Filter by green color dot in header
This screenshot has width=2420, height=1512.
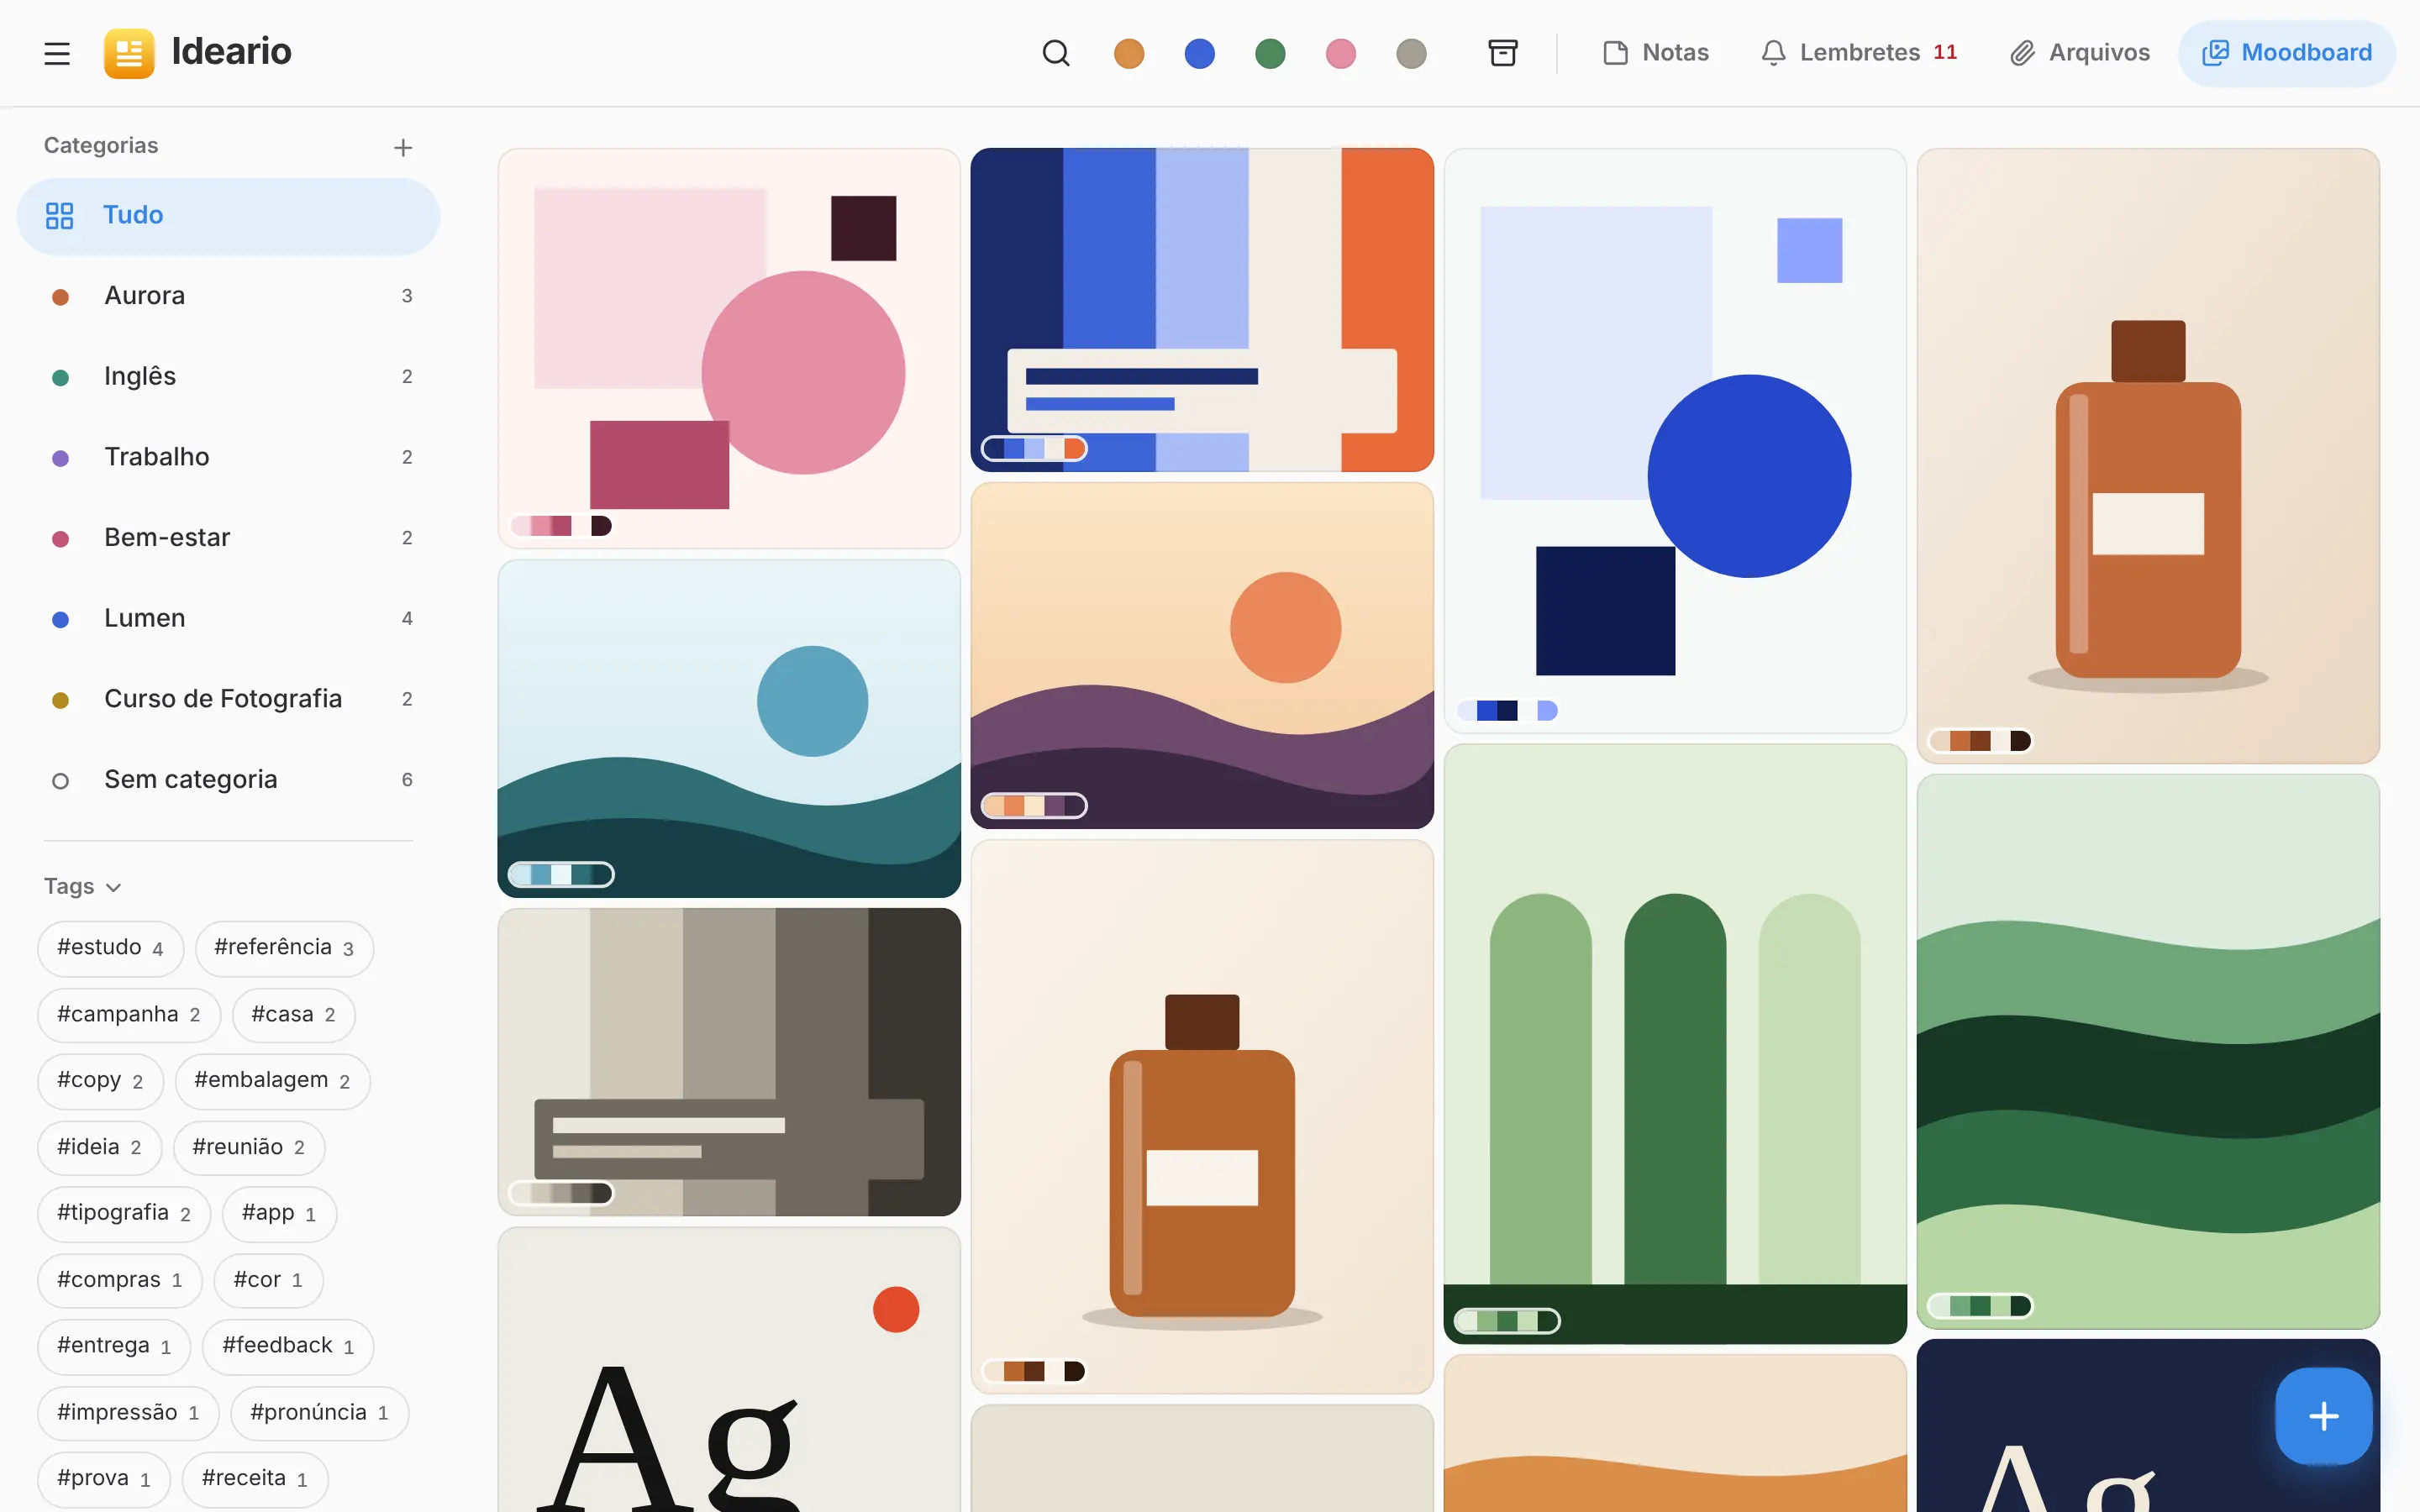pos(1270,53)
